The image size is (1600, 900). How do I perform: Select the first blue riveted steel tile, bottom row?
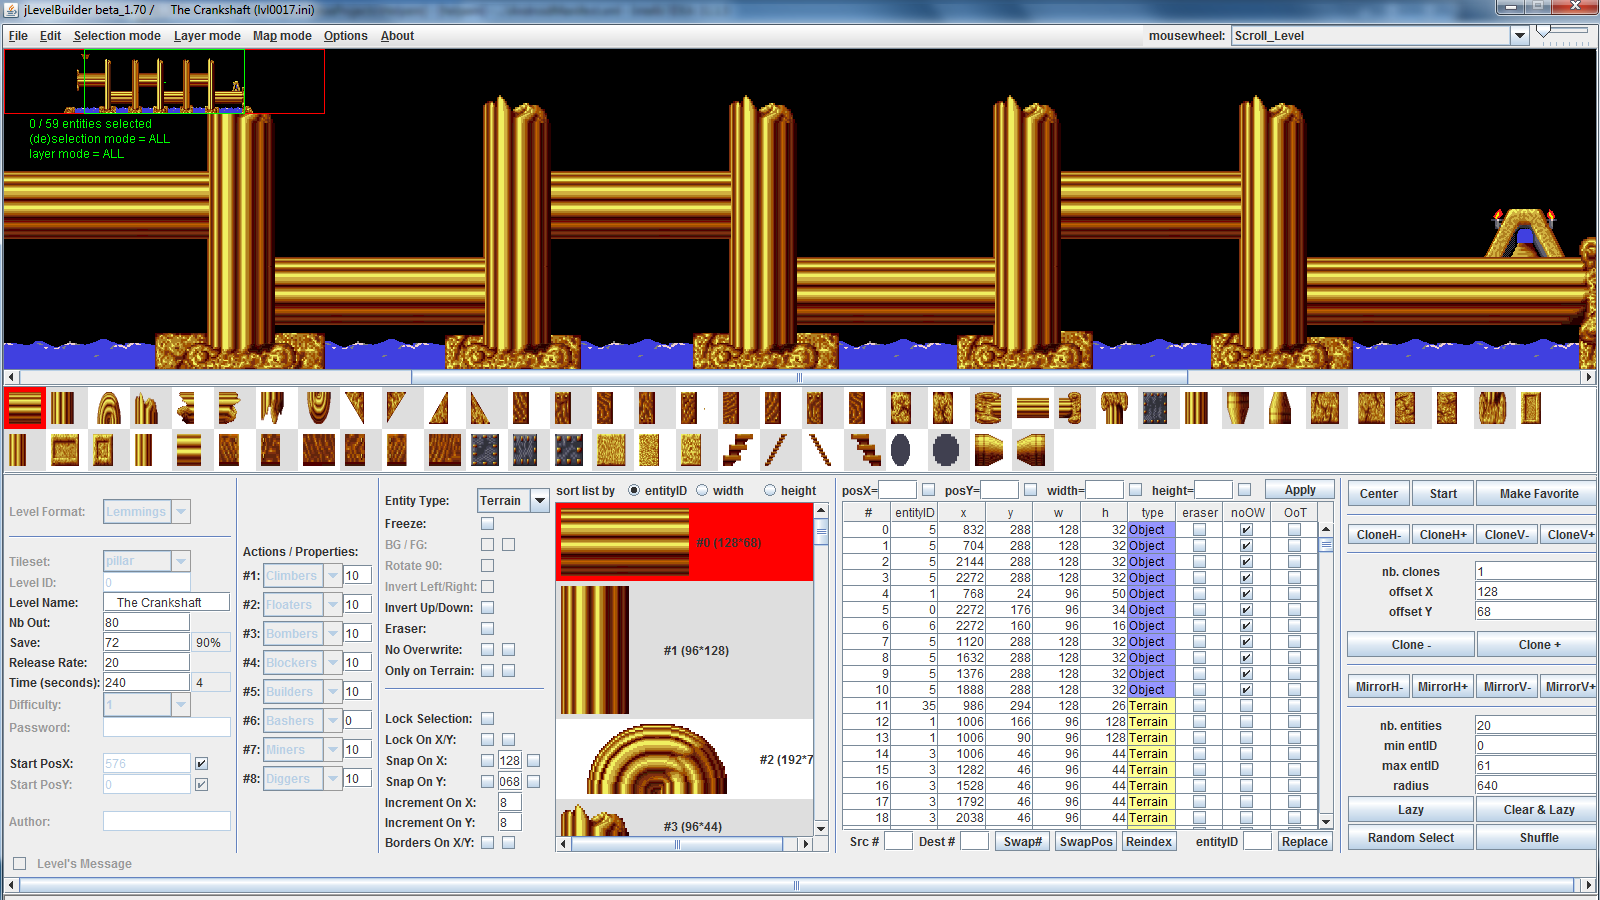click(x=484, y=450)
